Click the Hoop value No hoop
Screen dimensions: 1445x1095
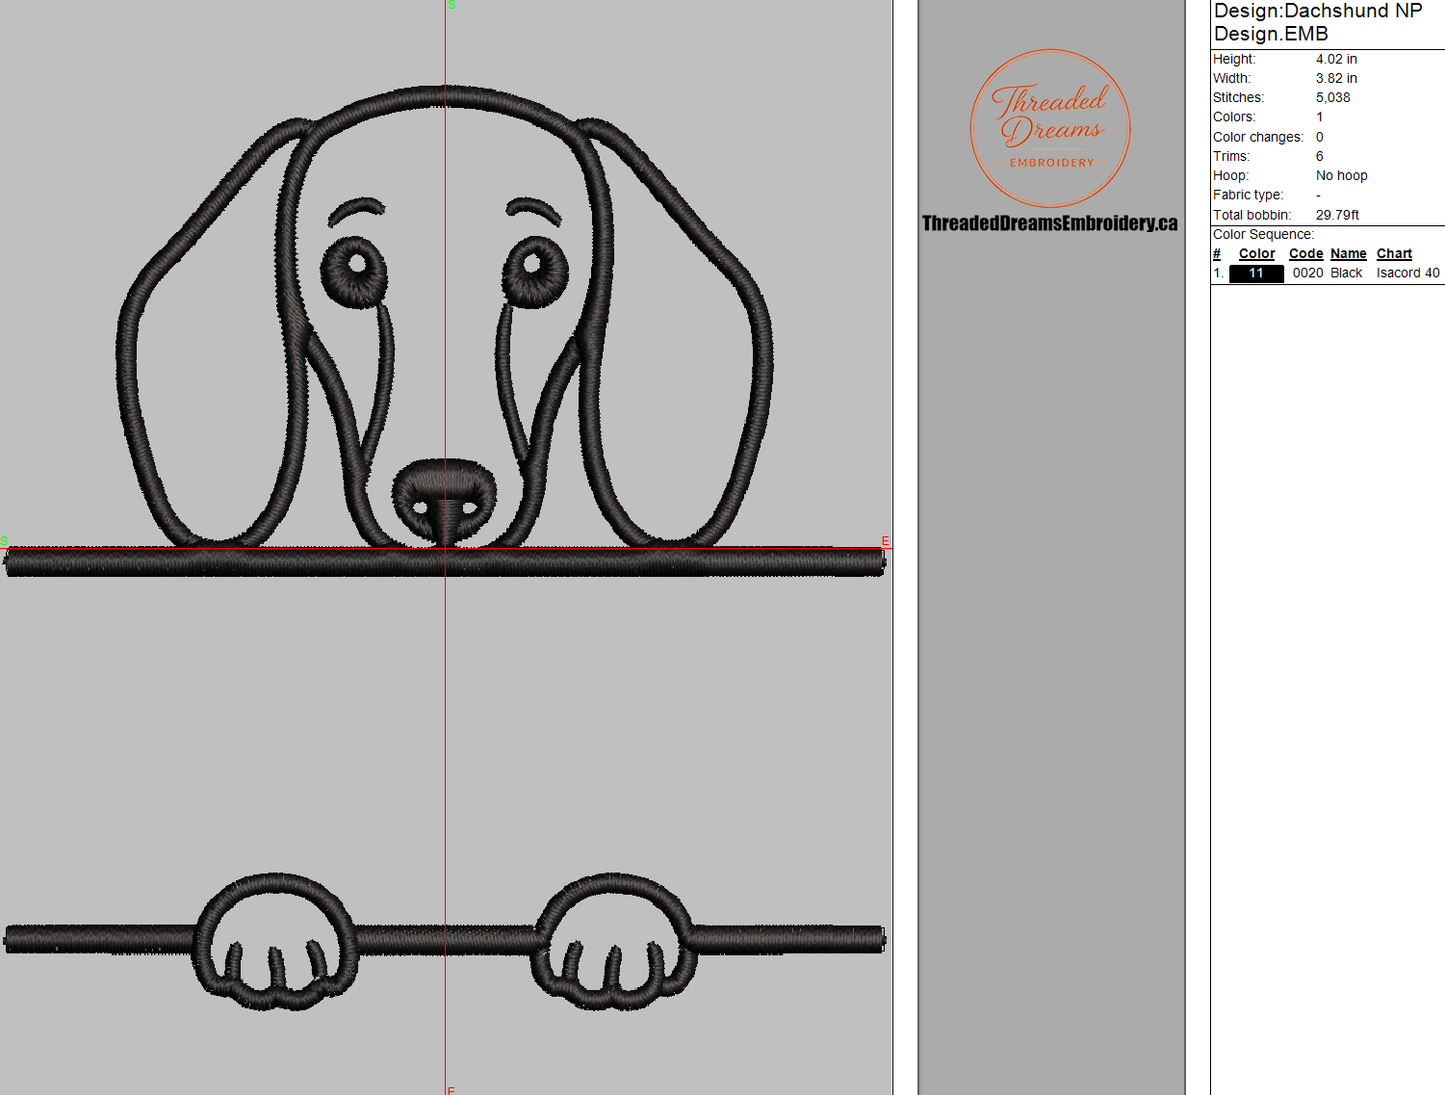pos(1341,176)
